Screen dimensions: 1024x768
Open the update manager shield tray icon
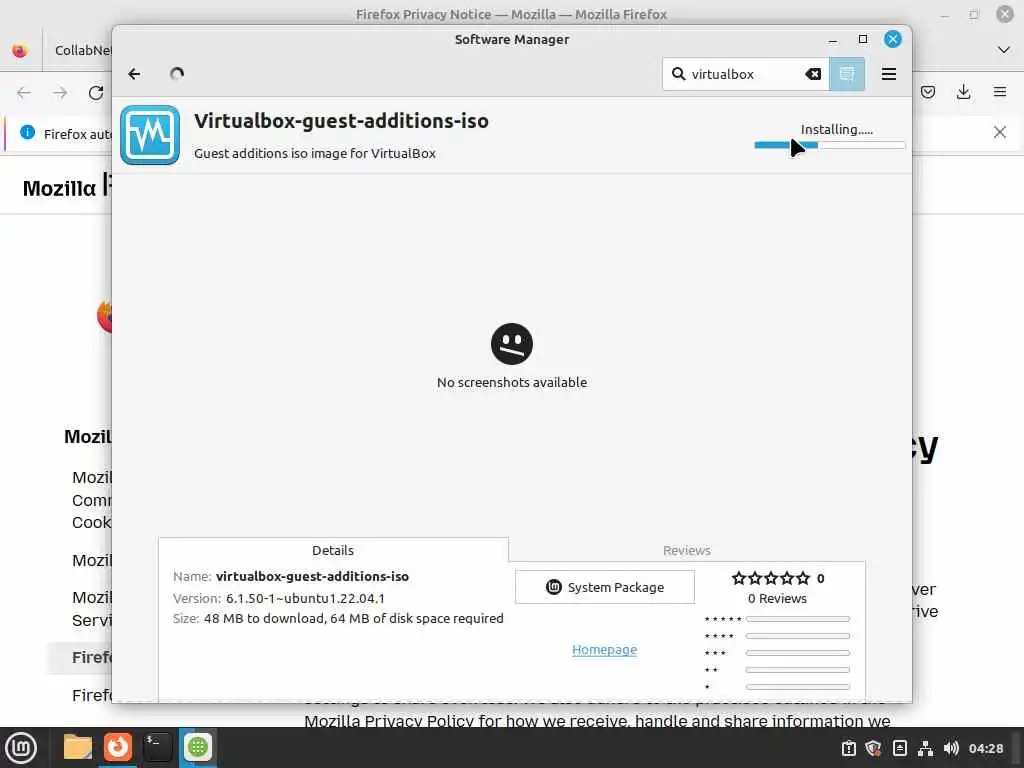point(873,748)
